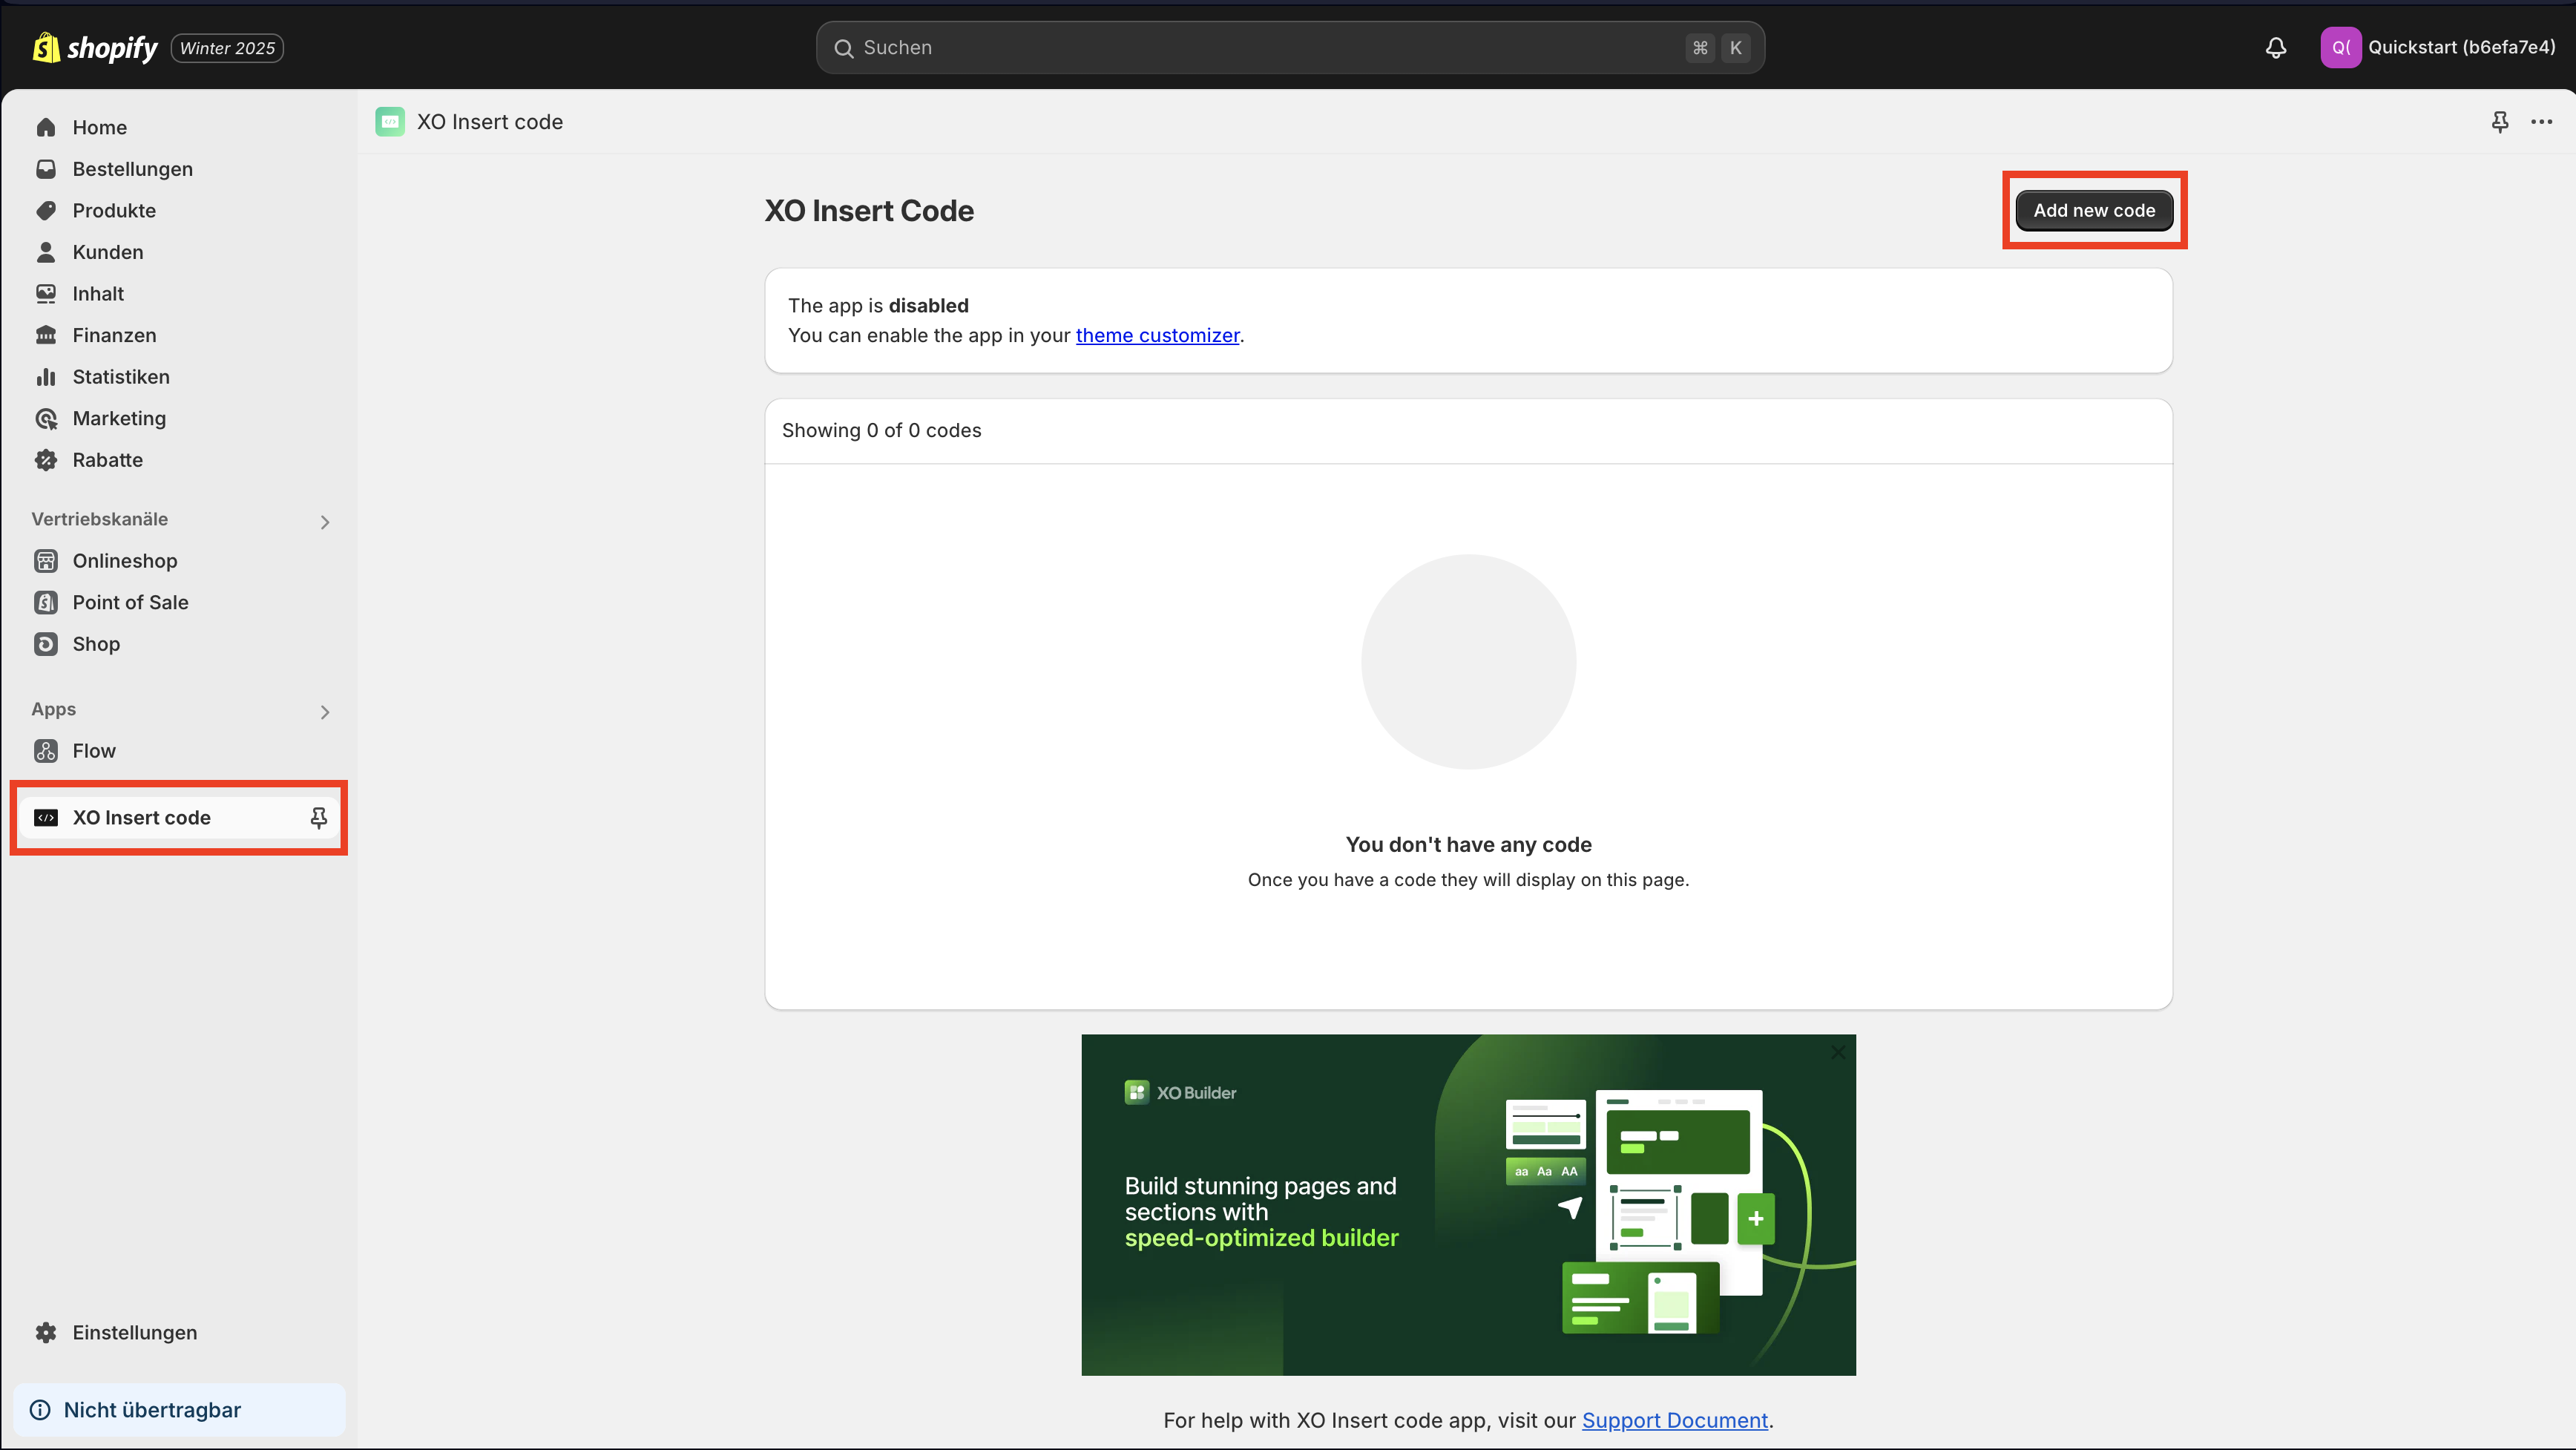Click the Finanzen bank icon

click(x=46, y=335)
